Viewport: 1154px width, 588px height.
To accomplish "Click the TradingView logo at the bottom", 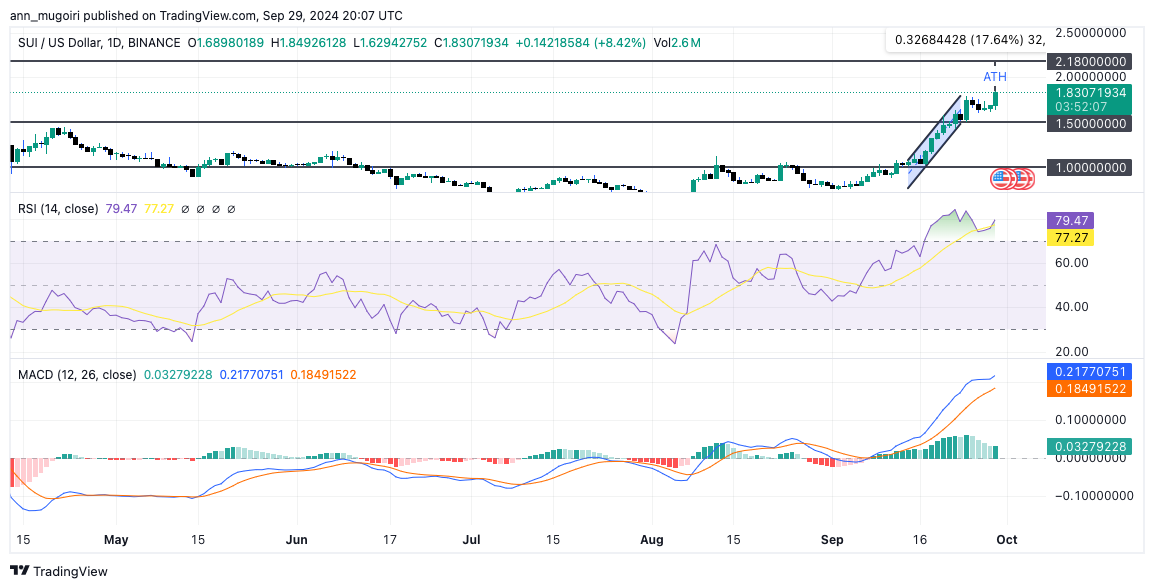I will click(x=59, y=571).
